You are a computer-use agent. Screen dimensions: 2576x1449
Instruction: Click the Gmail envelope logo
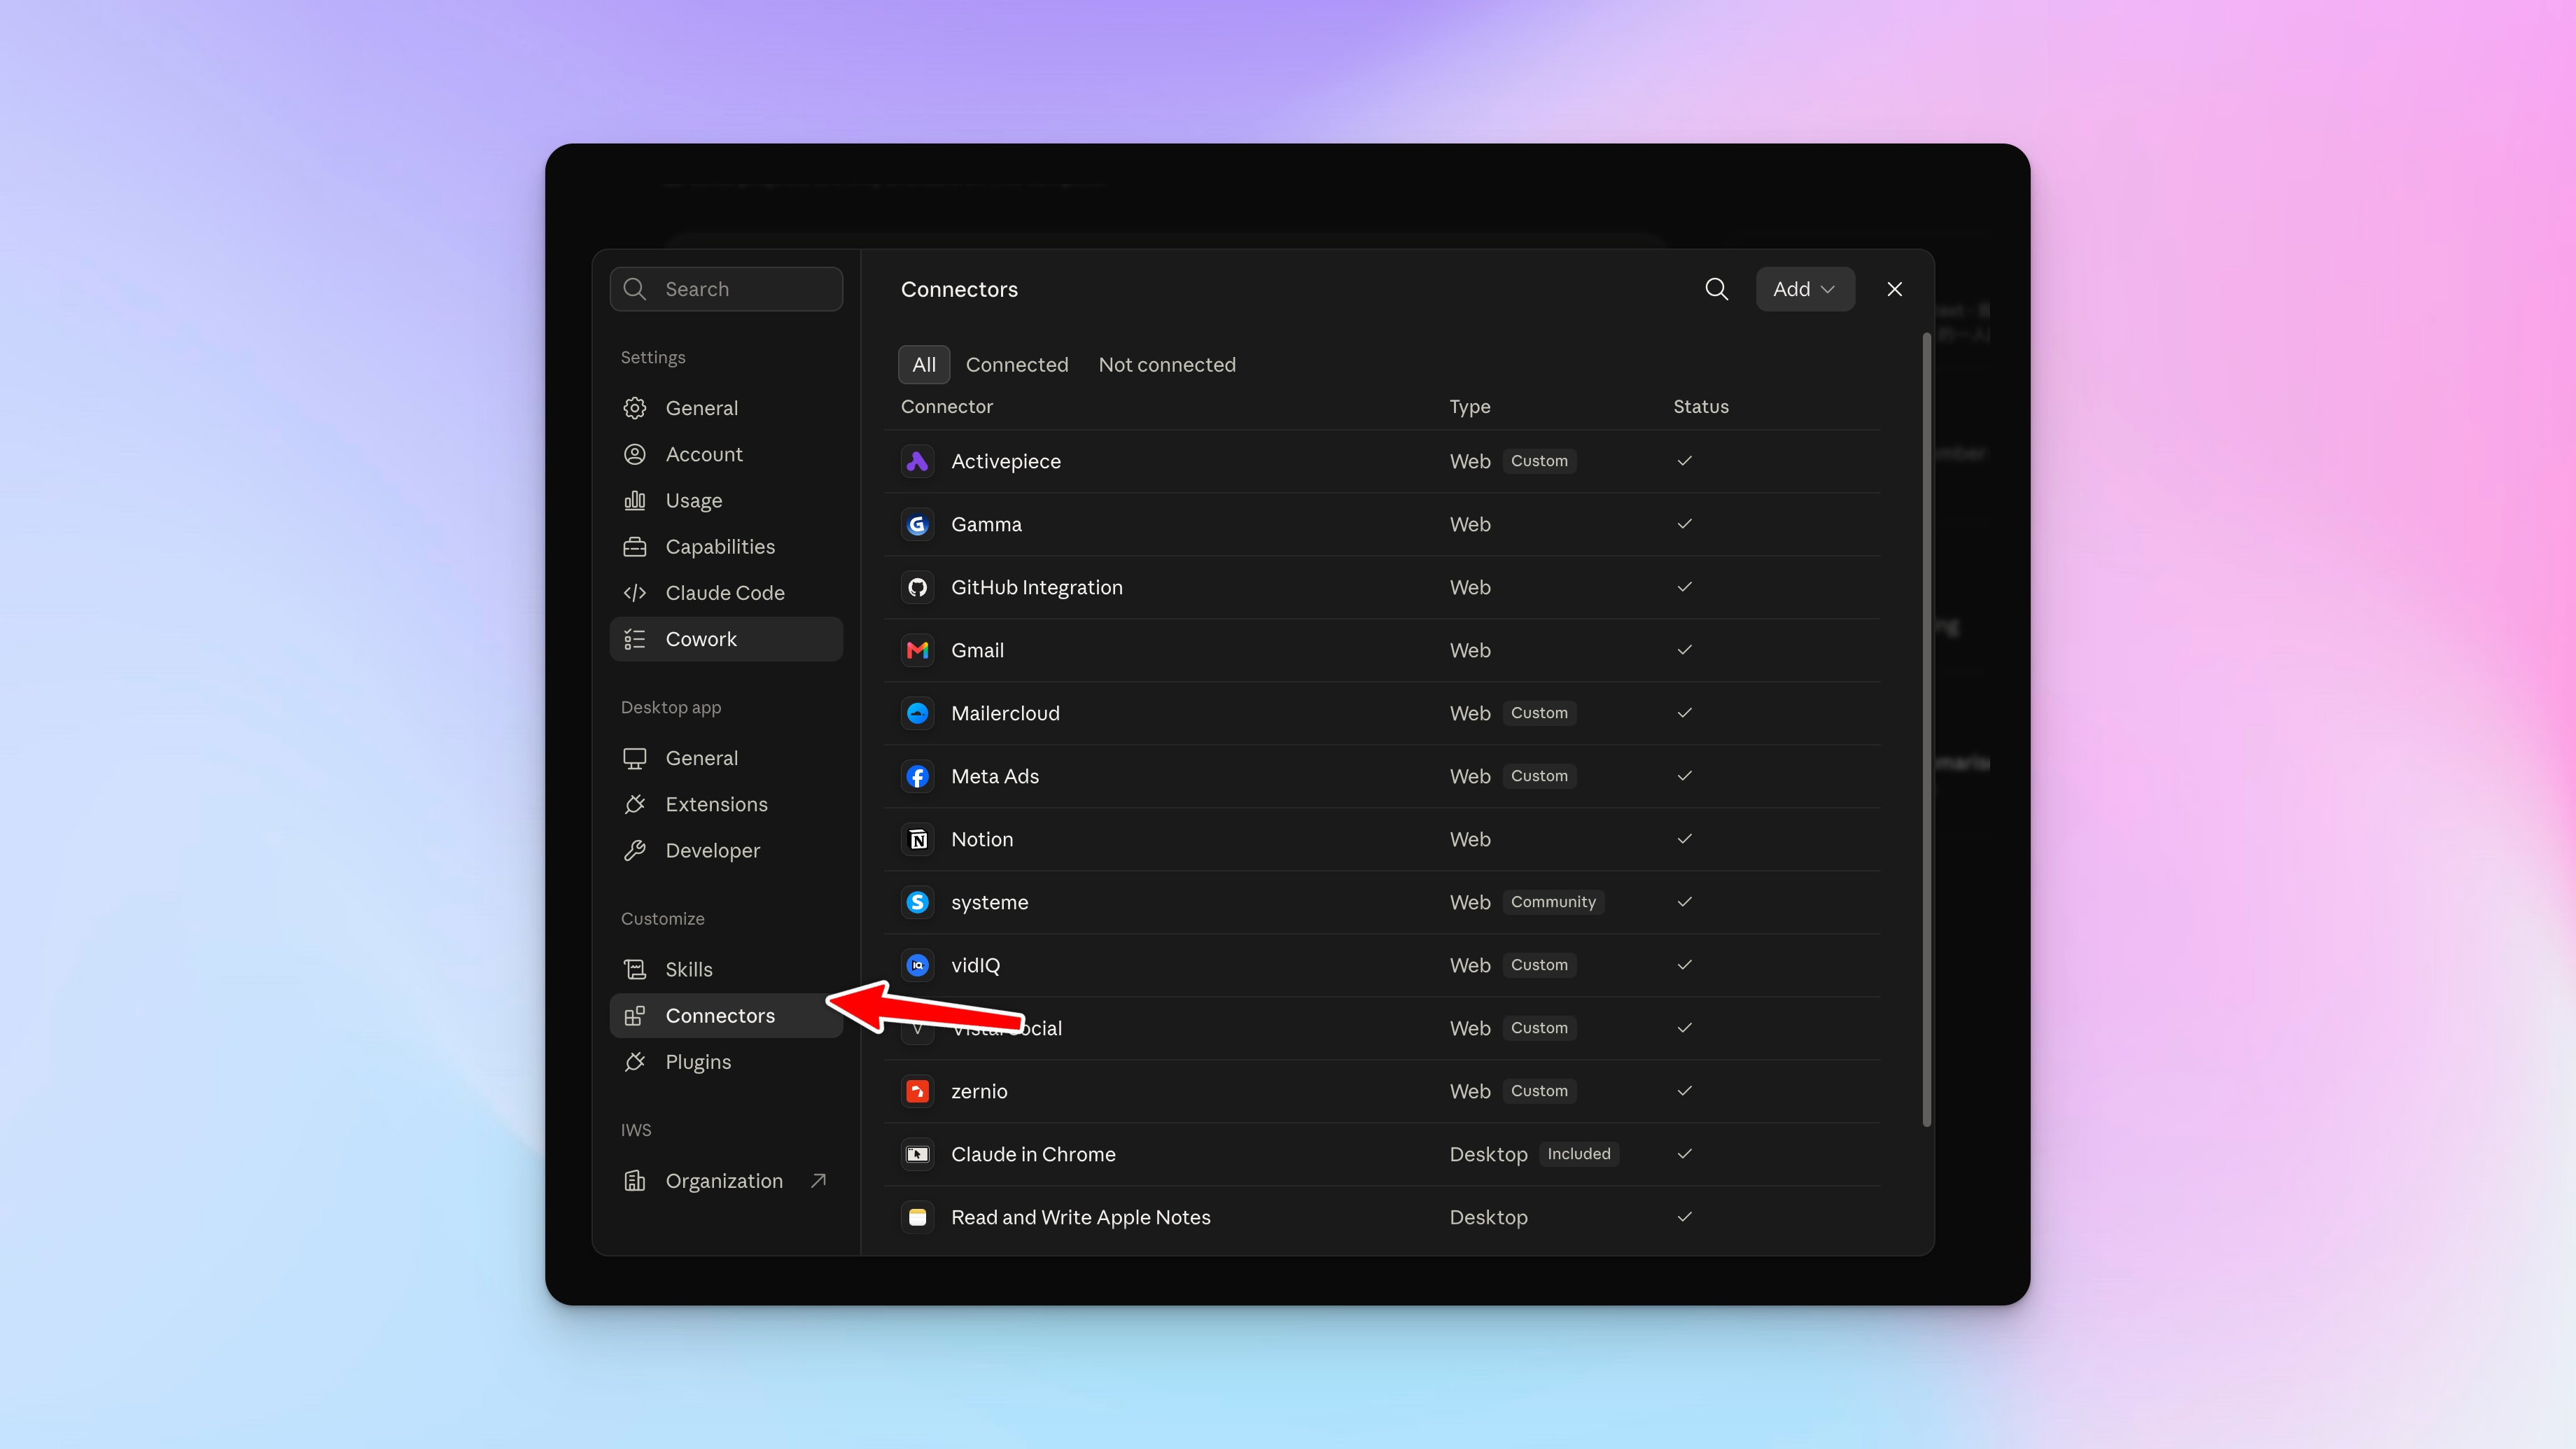point(917,650)
